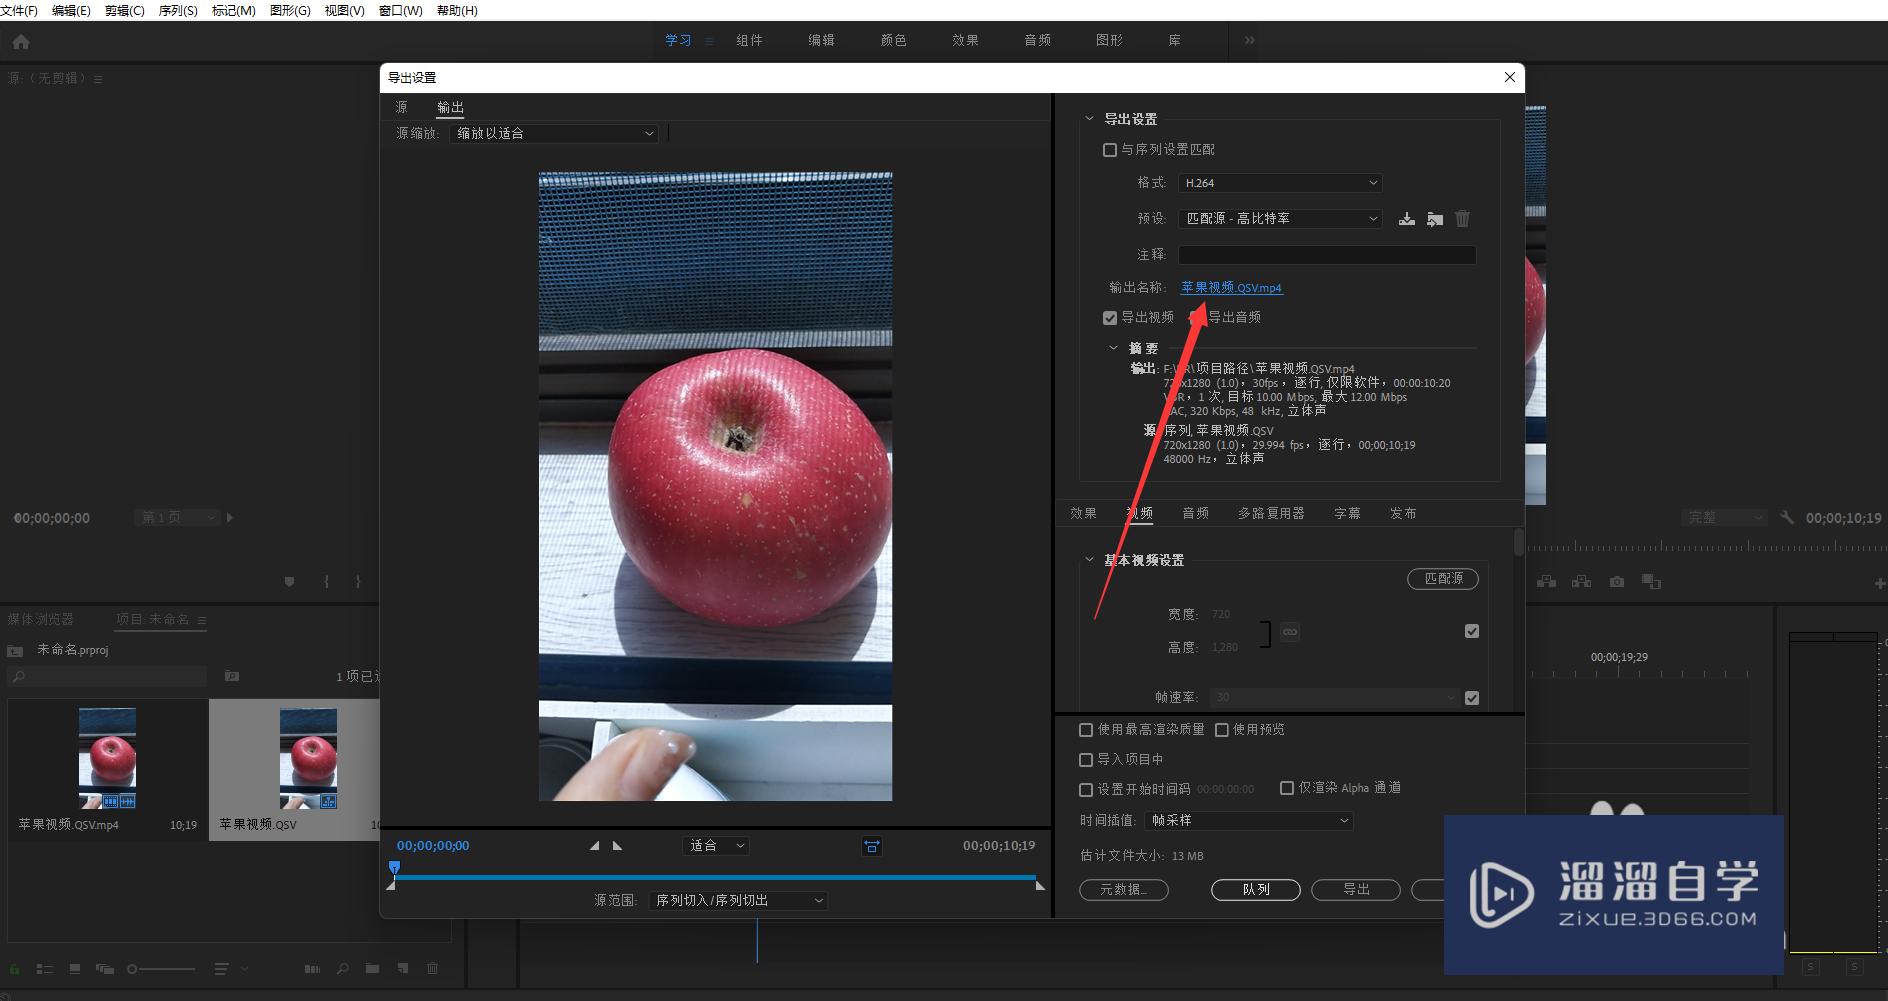Open the Sequence menu
The height and width of the screenshot is (1001, 1888).
point(178,10)
